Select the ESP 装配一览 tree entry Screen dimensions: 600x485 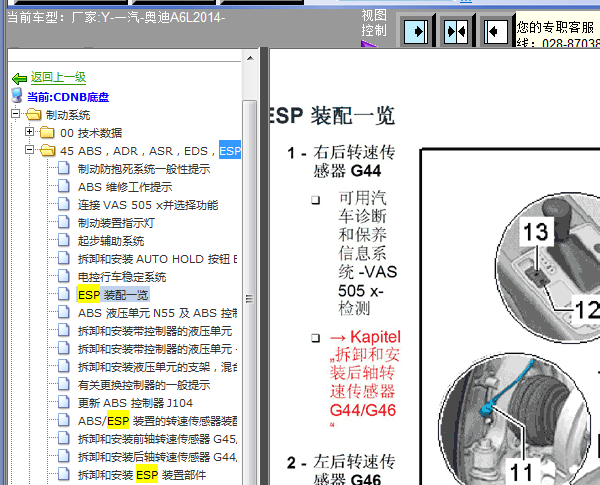click(113, 295)
